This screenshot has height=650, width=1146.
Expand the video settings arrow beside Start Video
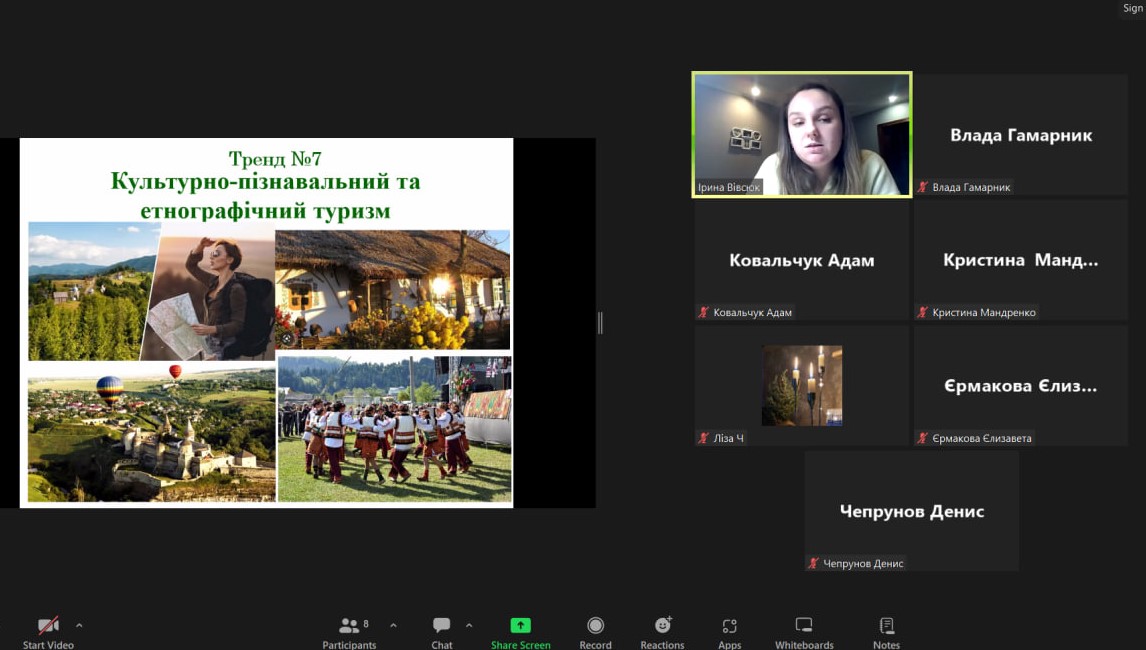[79, 626]
